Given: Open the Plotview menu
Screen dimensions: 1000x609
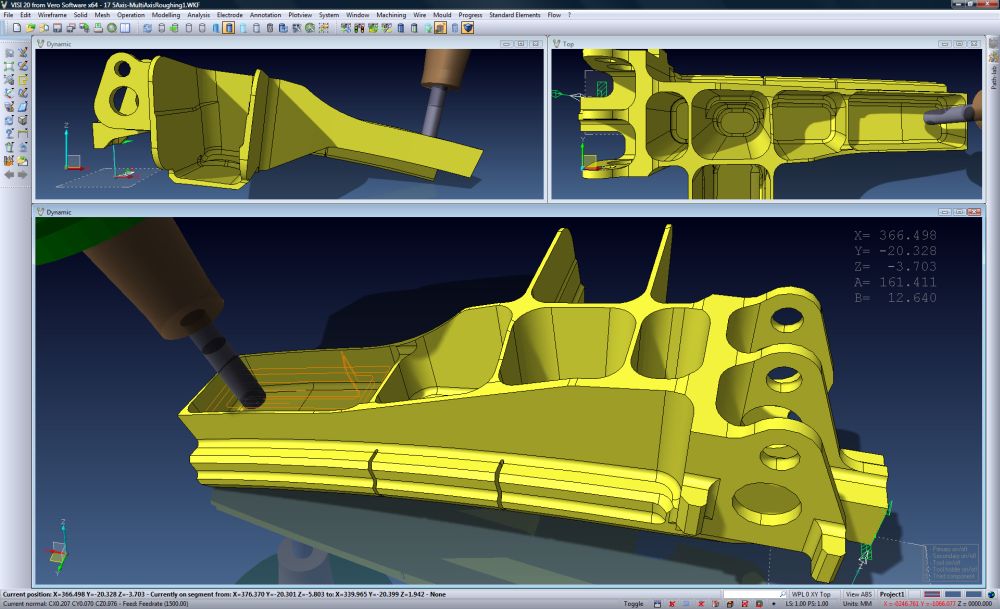Looking at the screenshot, I should (x=300, y=15).
